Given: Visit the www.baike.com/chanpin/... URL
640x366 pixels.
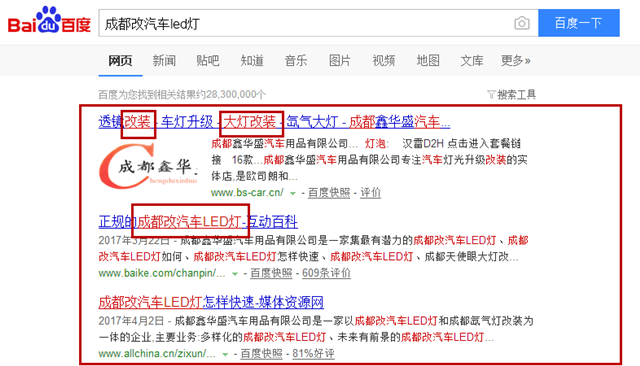Looking at the screenshot, I should tap(162, 273).
